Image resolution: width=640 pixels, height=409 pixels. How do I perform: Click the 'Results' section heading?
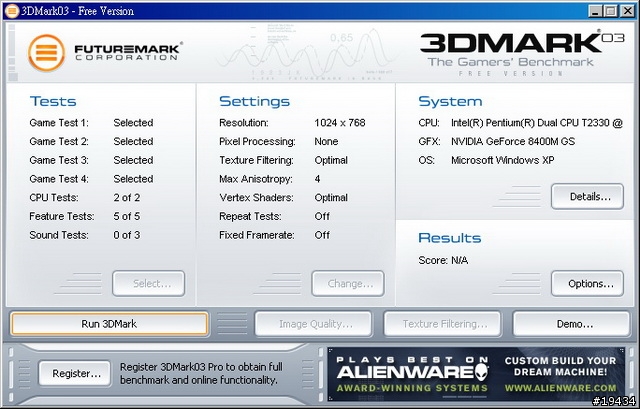click(x=450, y=238)
